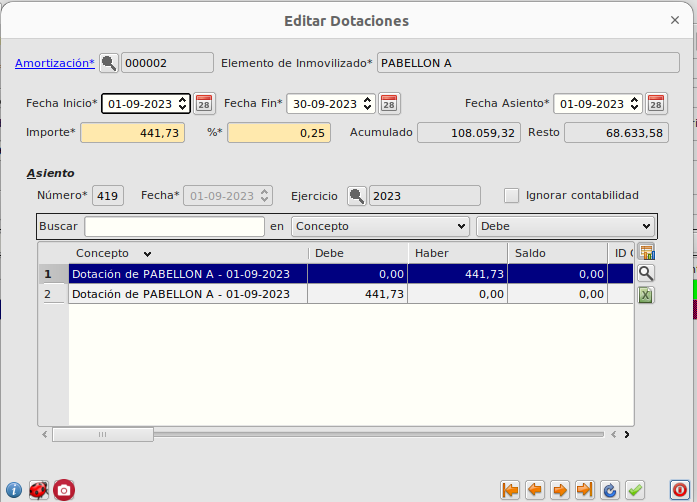Click the horizontal scrollbar thumb
Image resolution: width=697 pixels, height=502 pixels.
point(103,434)
